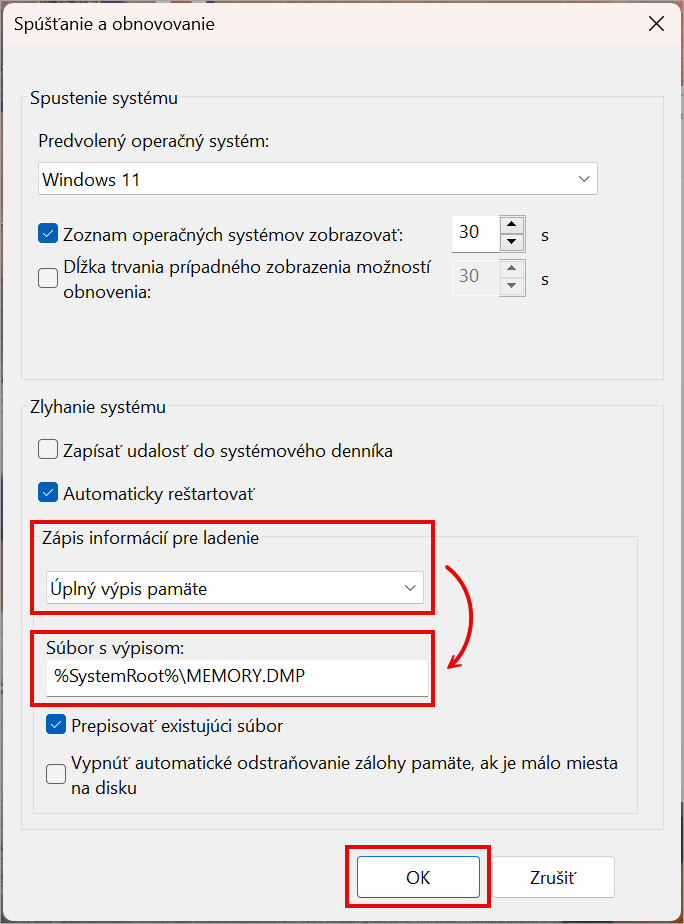Click the down arrow of the recovery options time spinner

[x=511, y=286]
